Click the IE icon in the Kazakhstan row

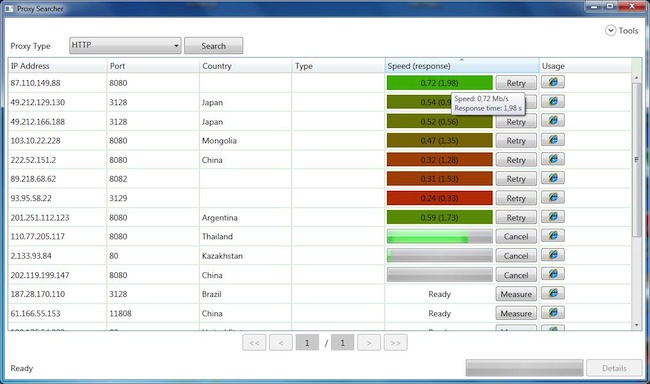[x=553, y=255]
